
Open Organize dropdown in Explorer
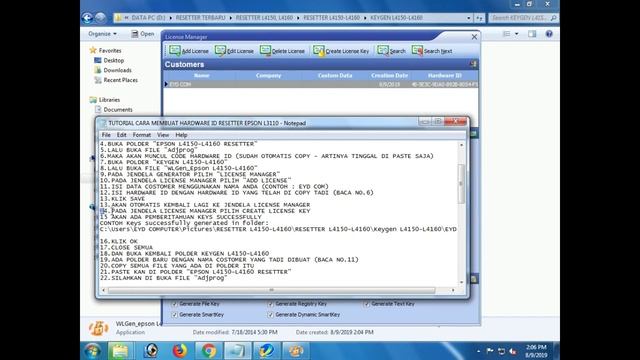[x=102, y=34]
